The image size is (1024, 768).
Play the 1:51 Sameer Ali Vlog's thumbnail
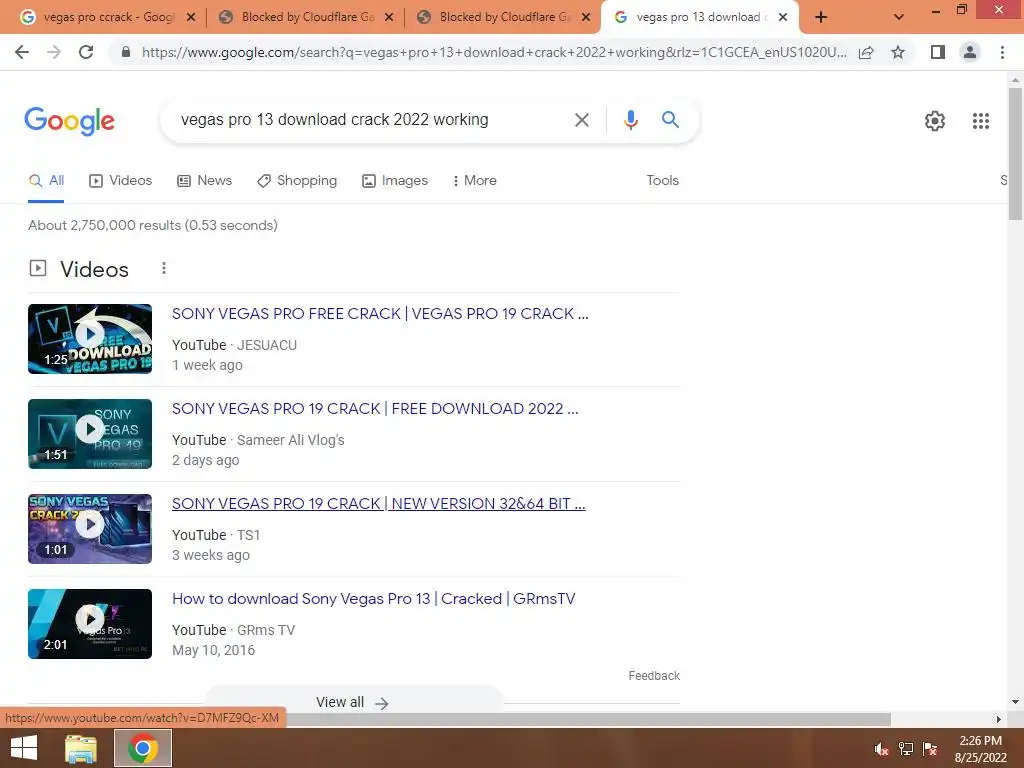pos(90,434)
